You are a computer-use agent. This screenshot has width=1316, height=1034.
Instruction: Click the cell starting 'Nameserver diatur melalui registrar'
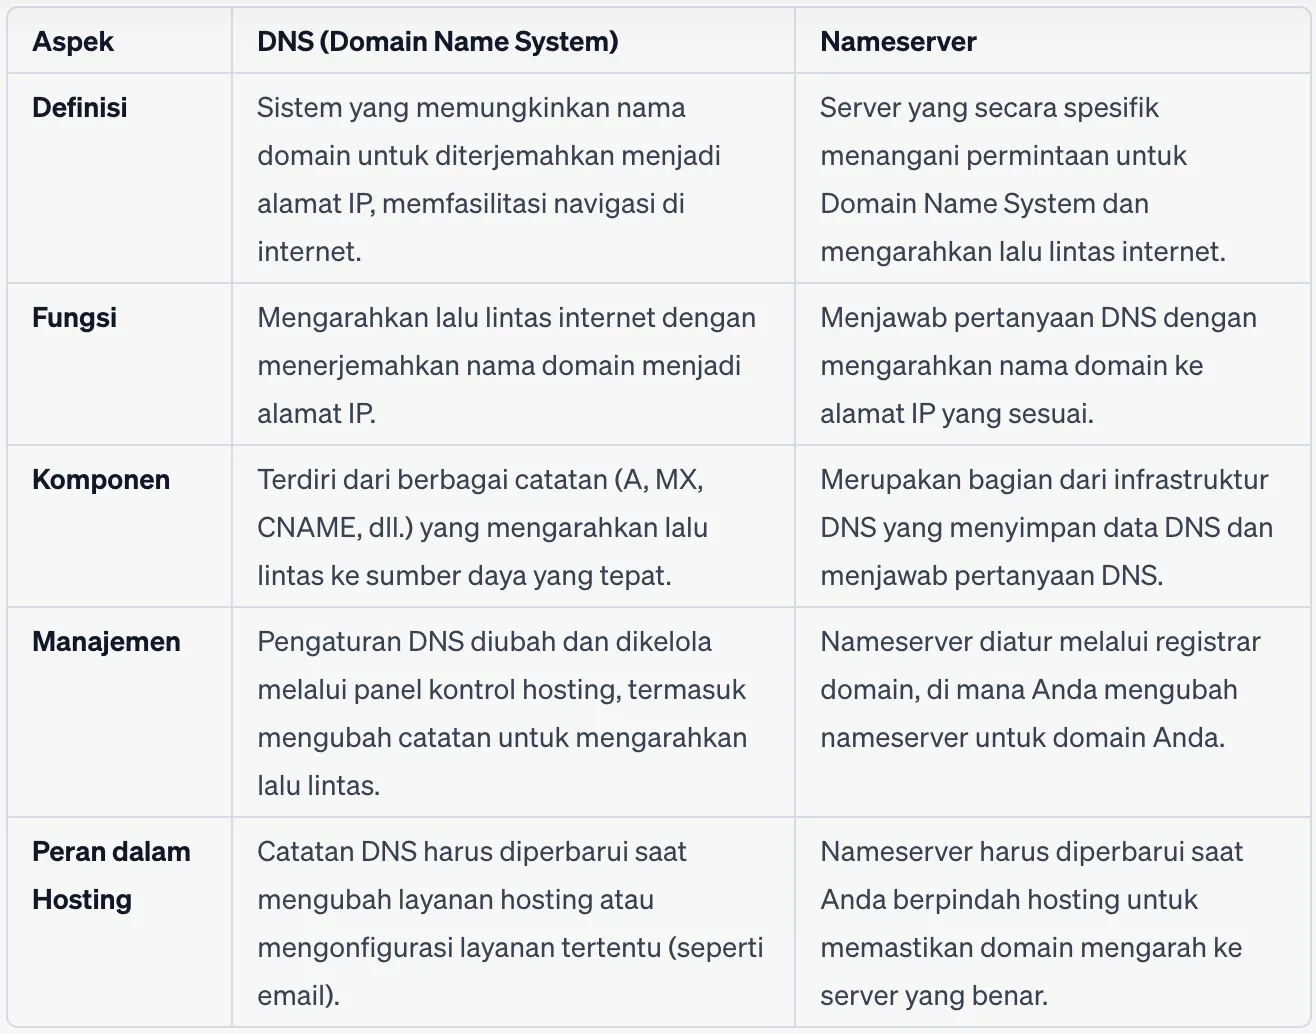1040,689
